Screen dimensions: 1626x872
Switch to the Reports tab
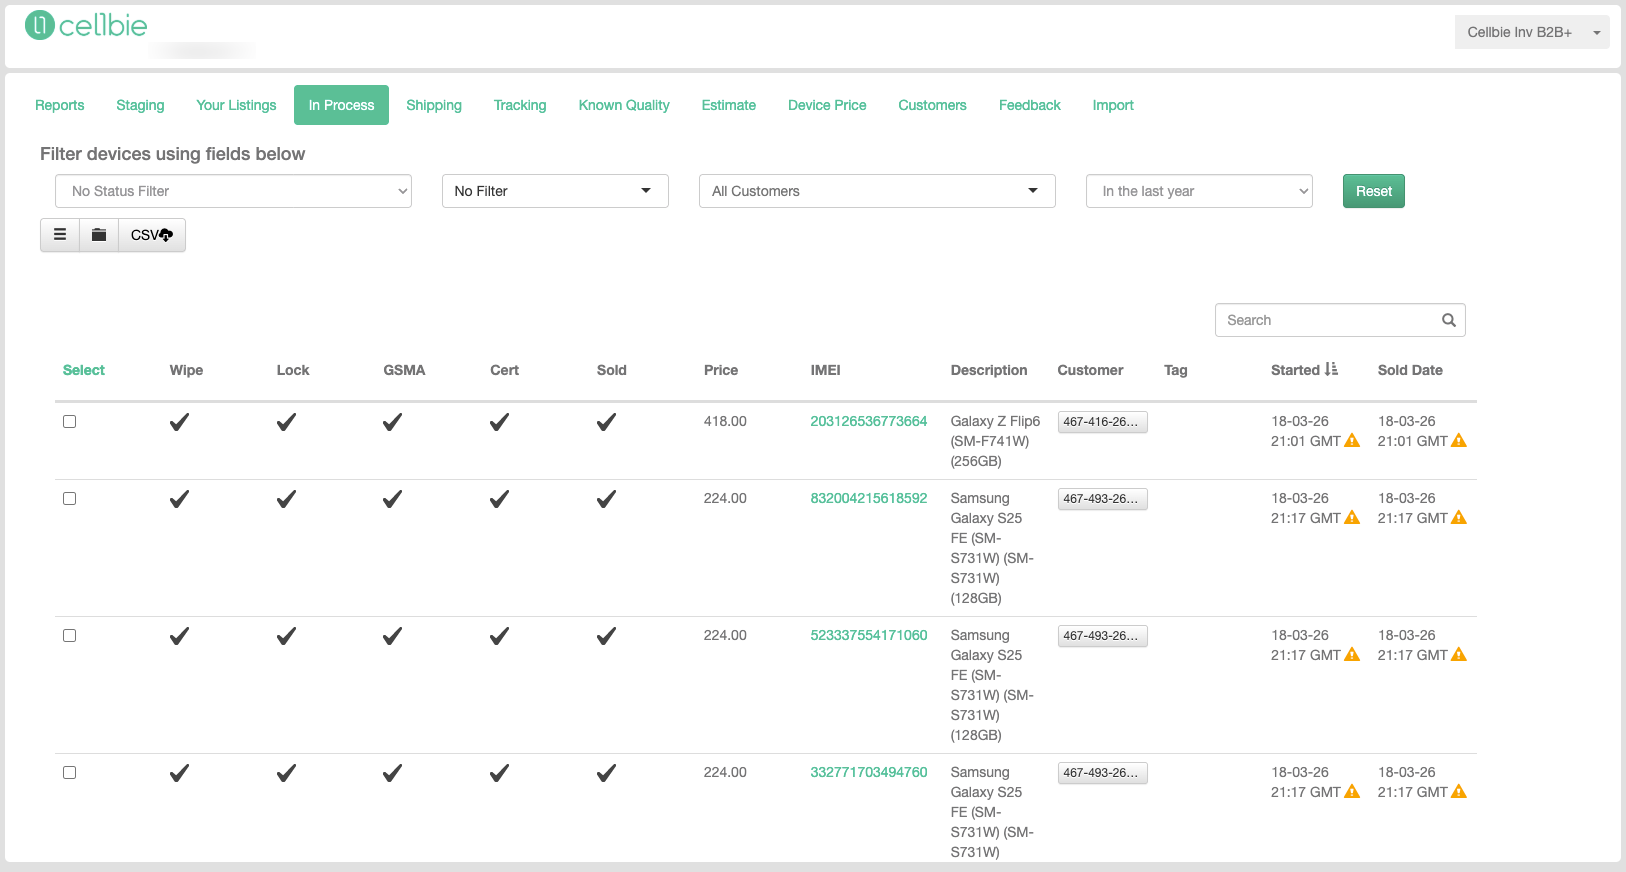(60, 105)
